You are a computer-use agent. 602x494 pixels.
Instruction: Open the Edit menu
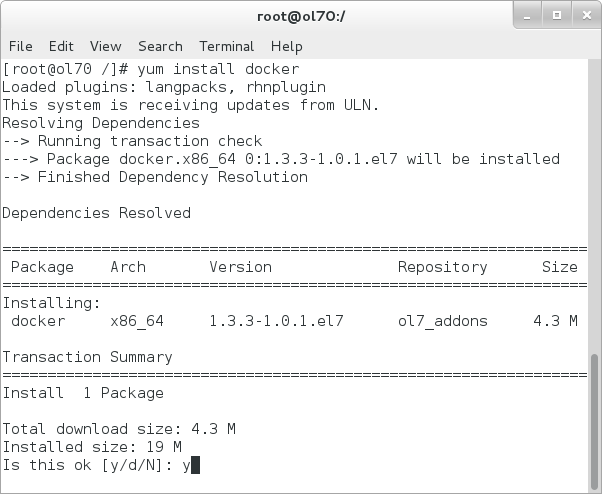61,46
